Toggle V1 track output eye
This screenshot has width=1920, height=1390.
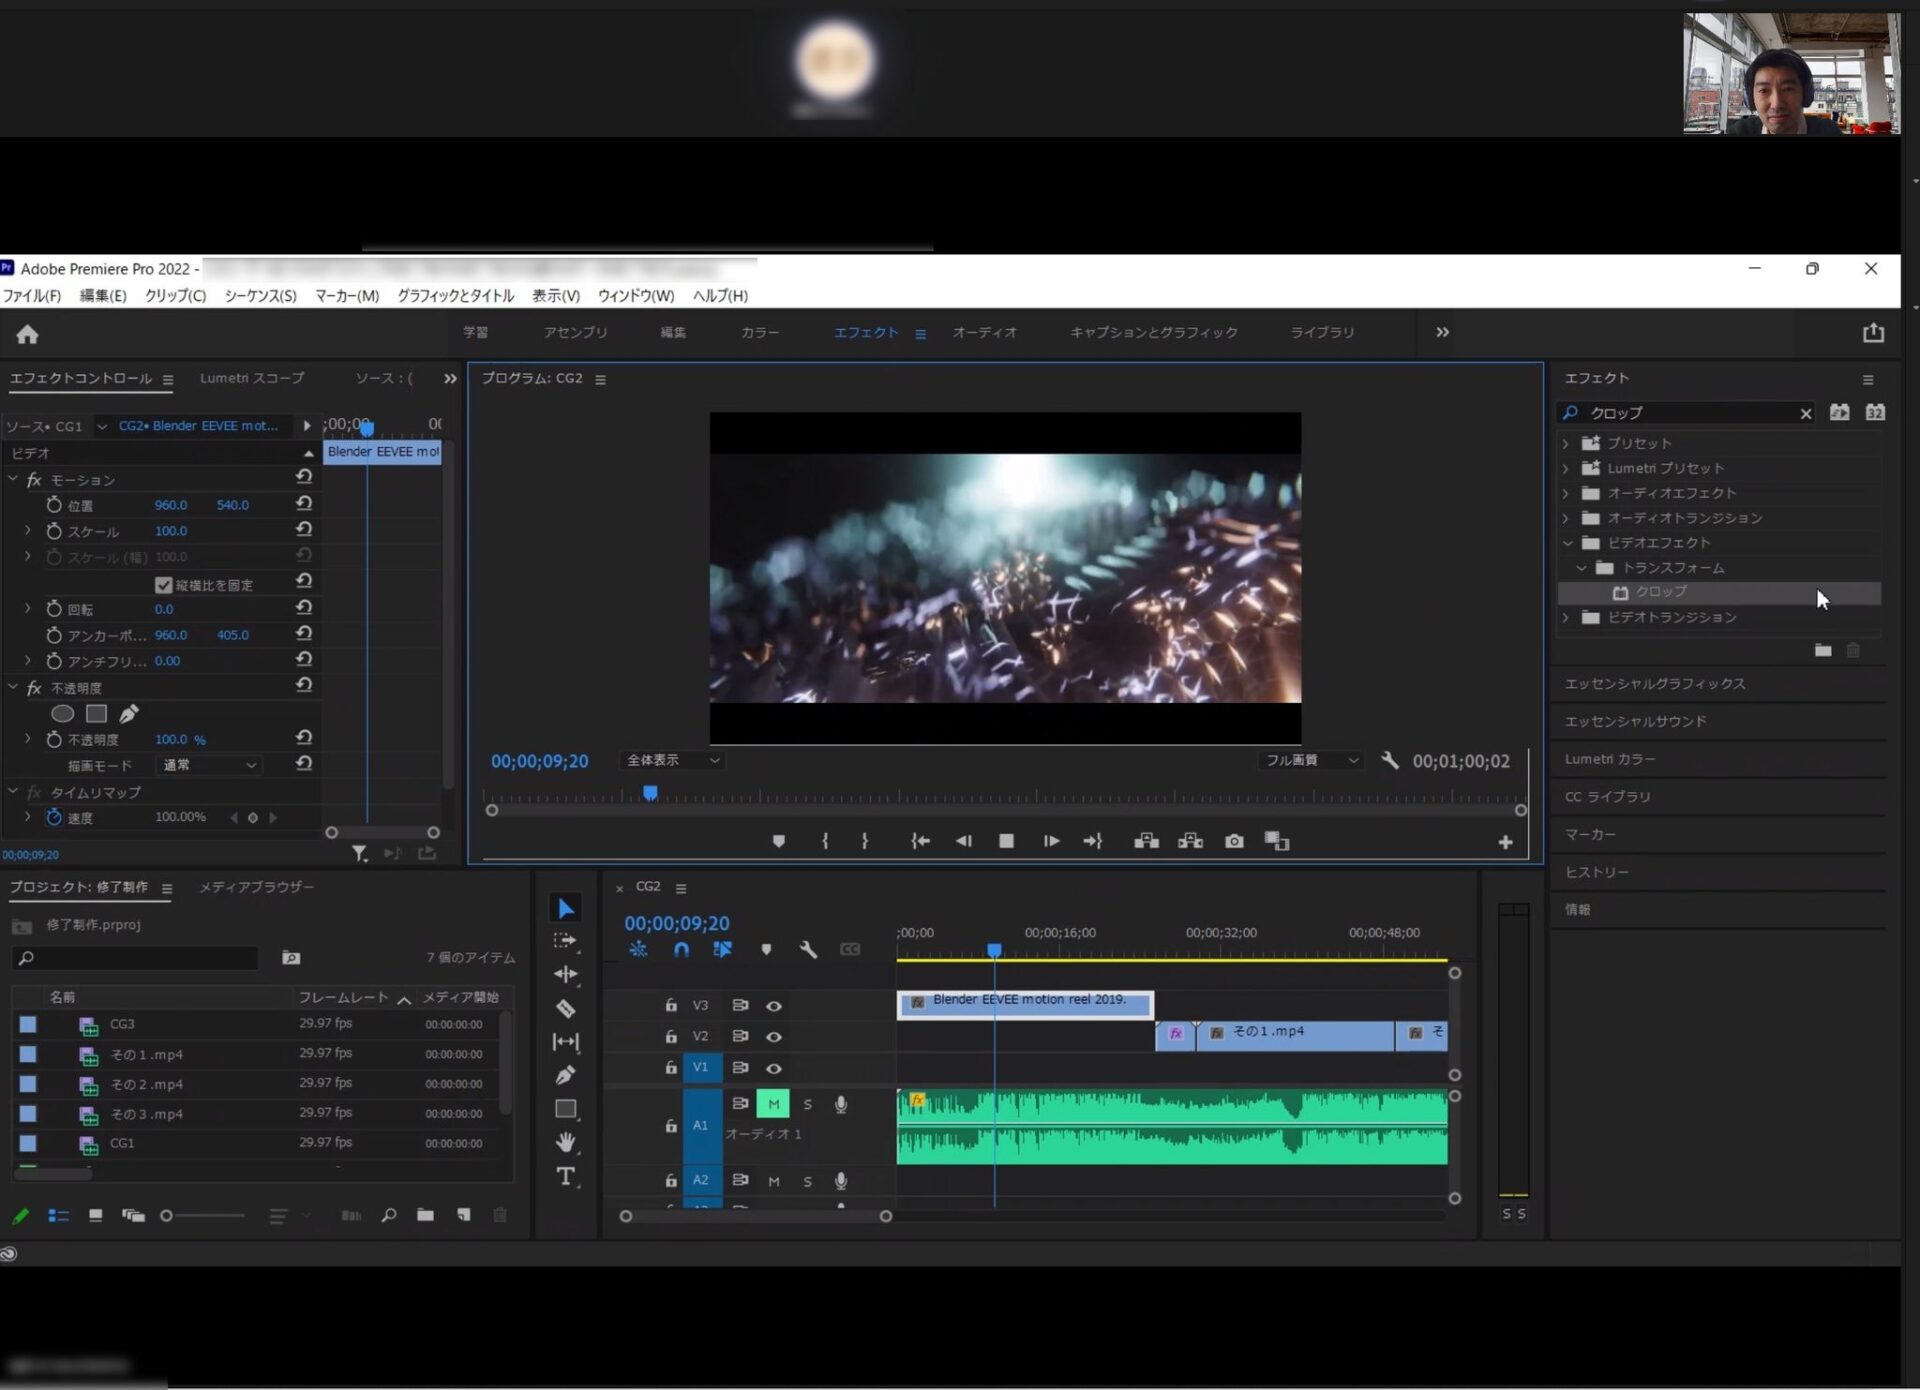point(774,1068)
